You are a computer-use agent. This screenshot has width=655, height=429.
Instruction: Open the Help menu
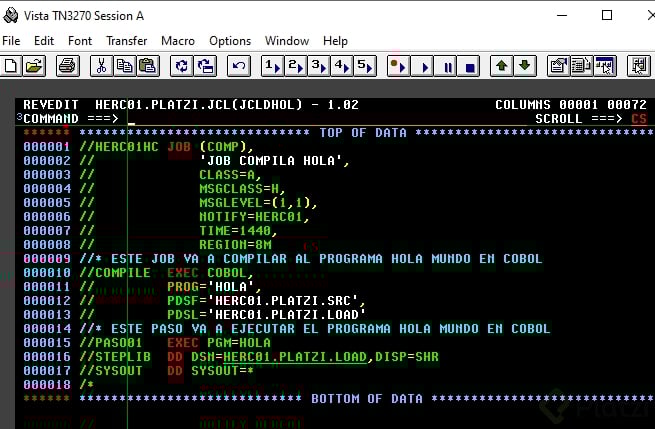click(x=335, y=41)
